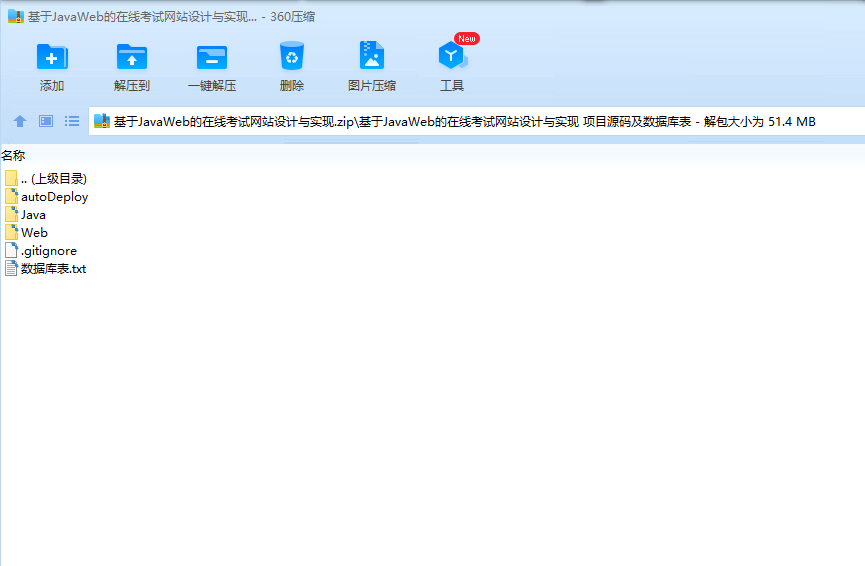Select the .gitignore file name
The height and width of the screenshot is (566, 865).
[49, 251]
